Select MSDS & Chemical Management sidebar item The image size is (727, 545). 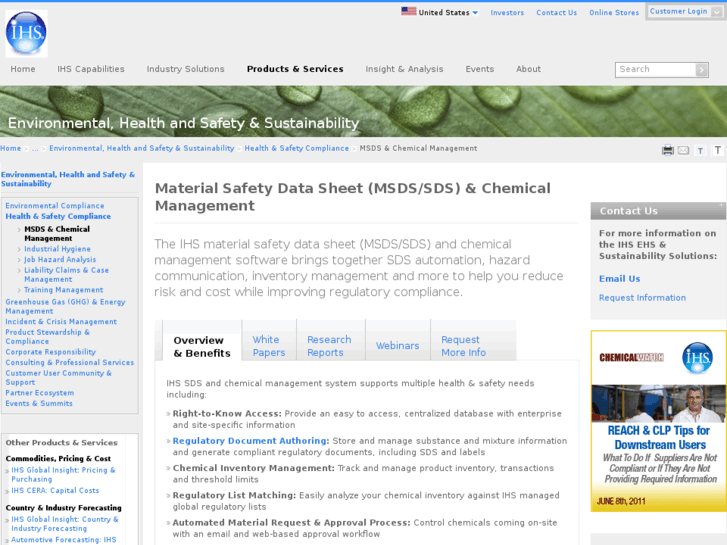click(x=57, y=234)
